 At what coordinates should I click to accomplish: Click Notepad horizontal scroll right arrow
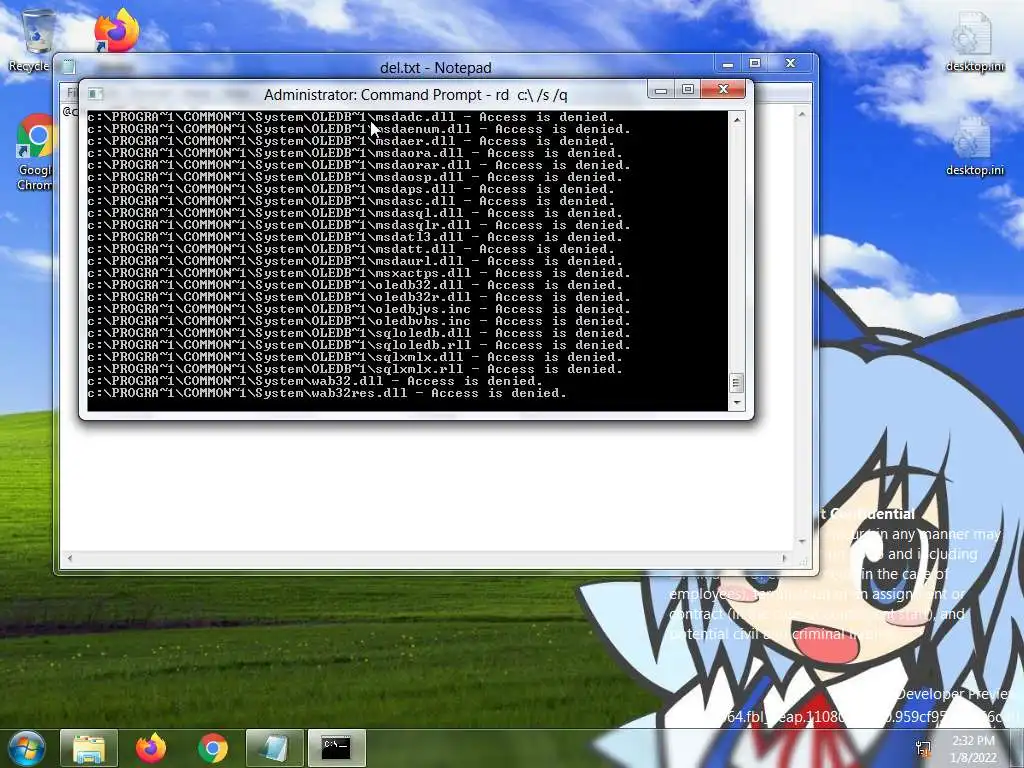(x=786, y=558)
